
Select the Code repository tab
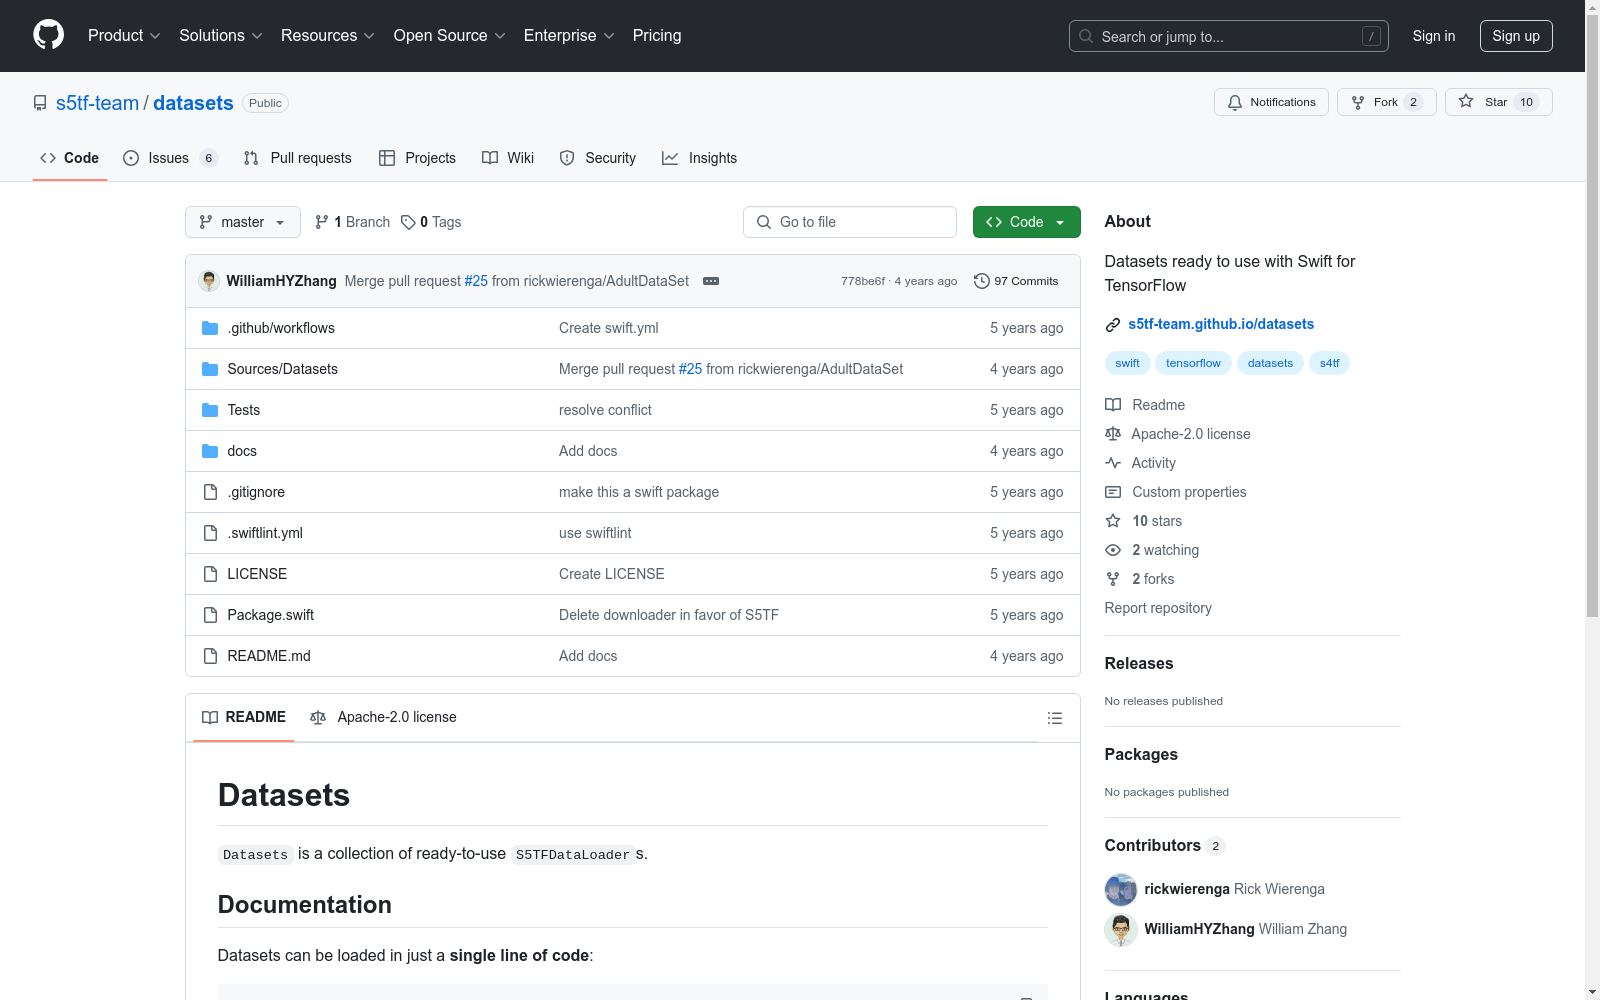70,158
